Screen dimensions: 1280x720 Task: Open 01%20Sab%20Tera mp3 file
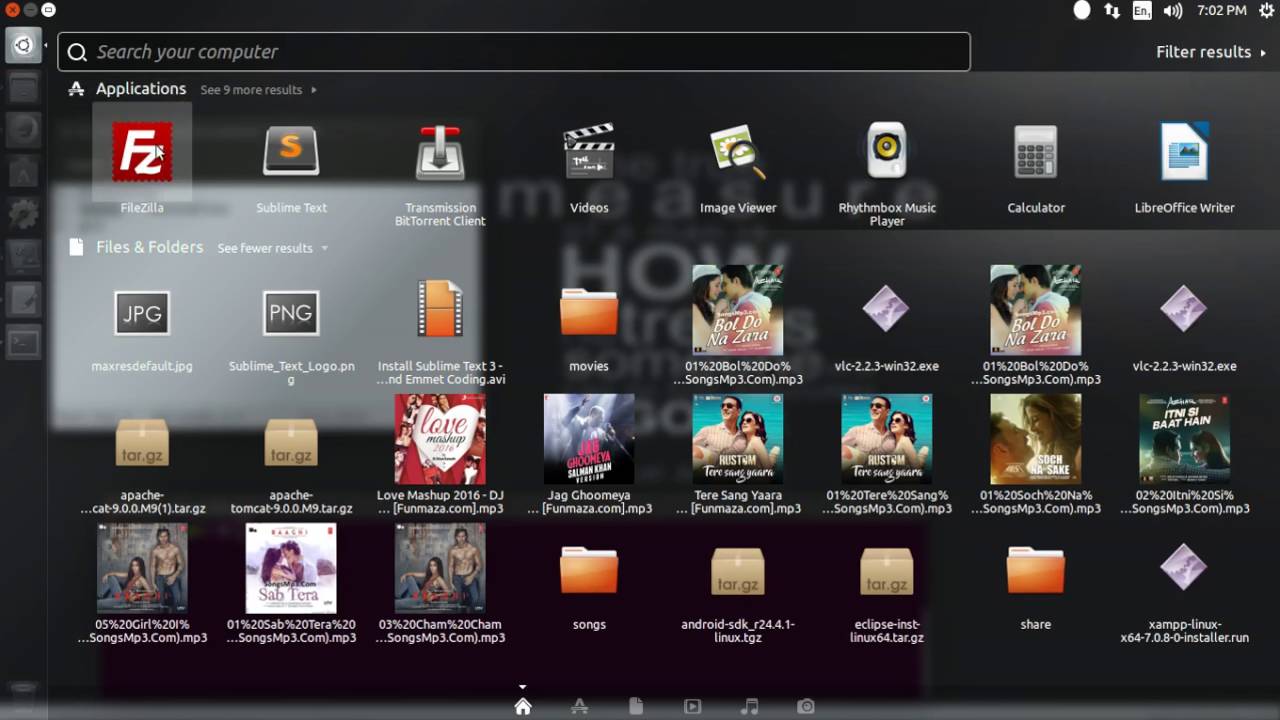291,568
